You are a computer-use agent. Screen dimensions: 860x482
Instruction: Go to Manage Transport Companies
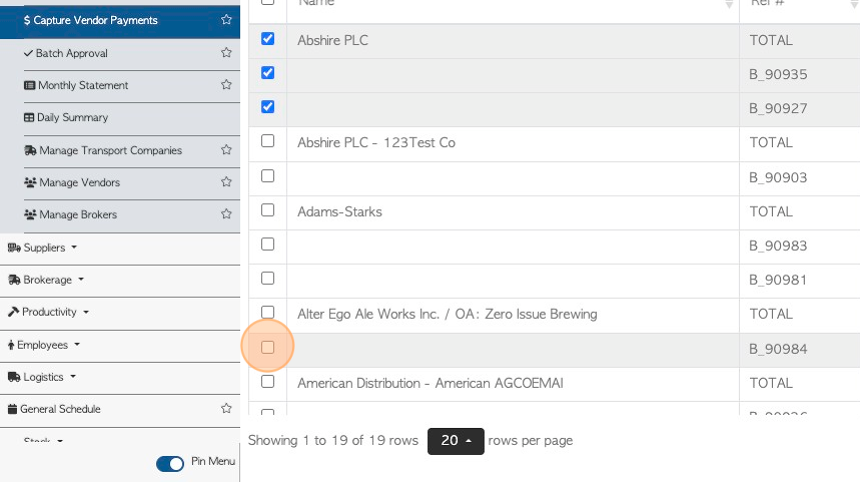point(111,150)
